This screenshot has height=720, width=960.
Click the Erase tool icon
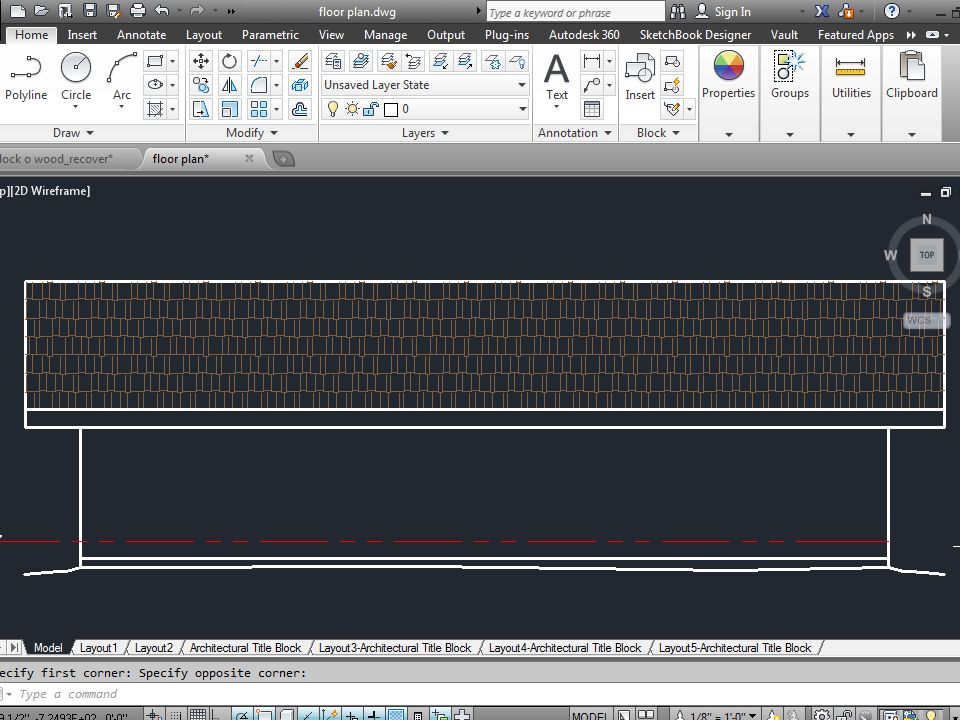(x=300, y=61)
